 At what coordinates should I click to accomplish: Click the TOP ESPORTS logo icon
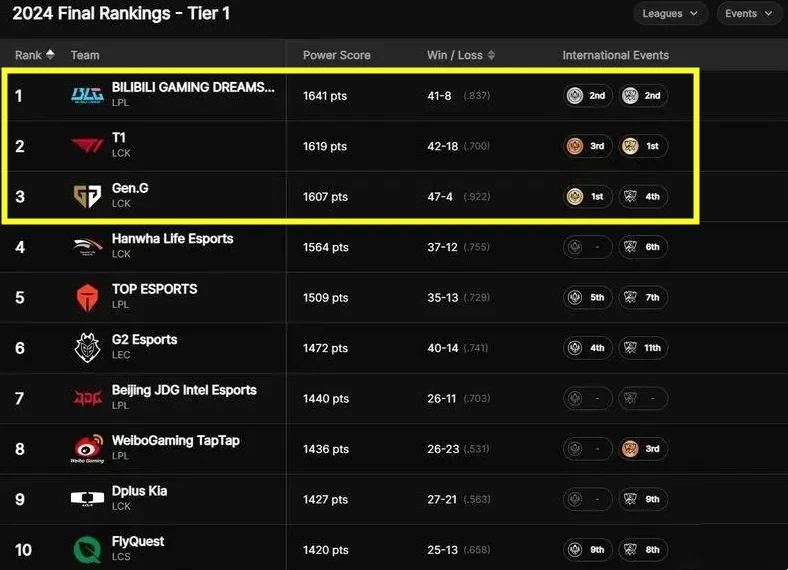coord(87,297)
